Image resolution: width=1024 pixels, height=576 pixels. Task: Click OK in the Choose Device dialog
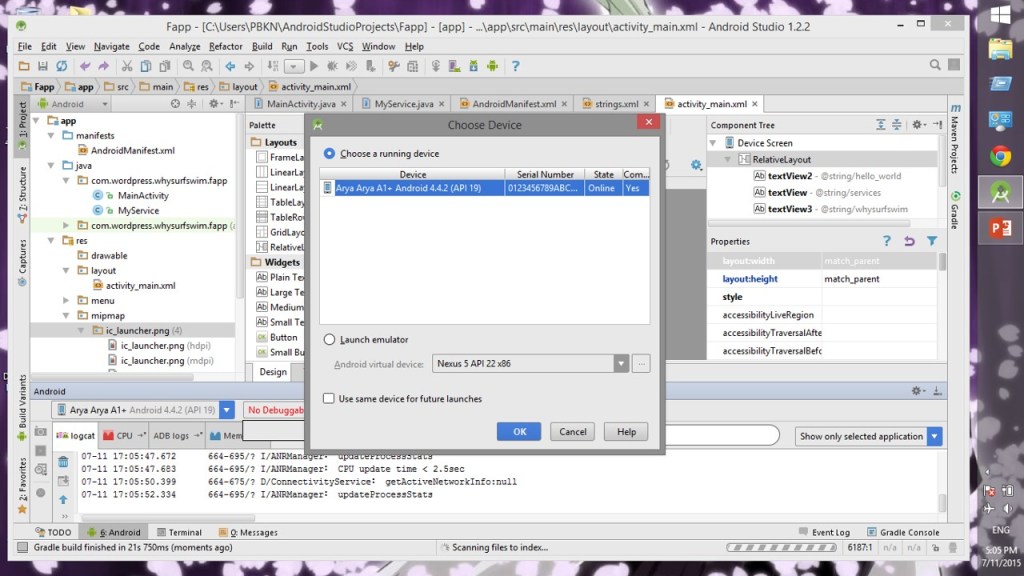[519, 432]
